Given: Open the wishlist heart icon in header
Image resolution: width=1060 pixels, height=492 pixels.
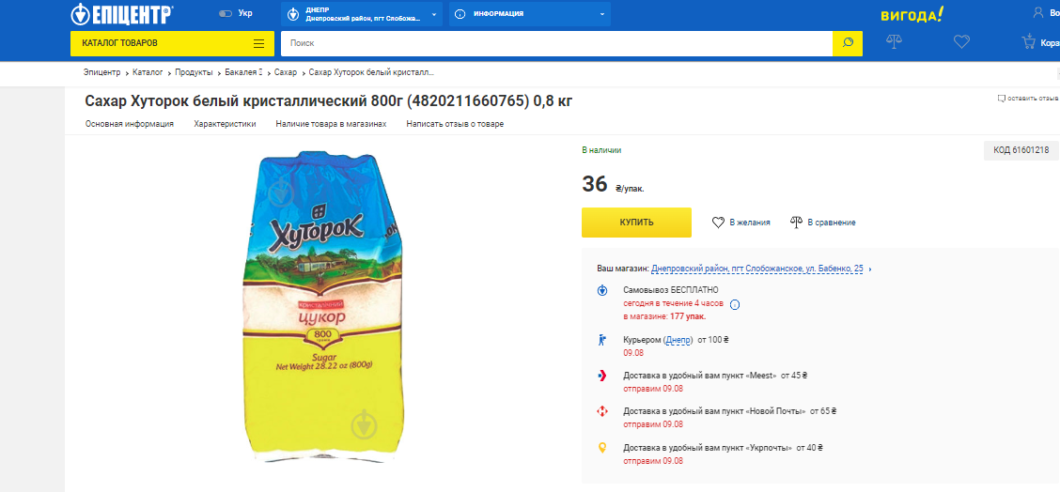Looking at the screenshot, I should [x=962, y=42].
